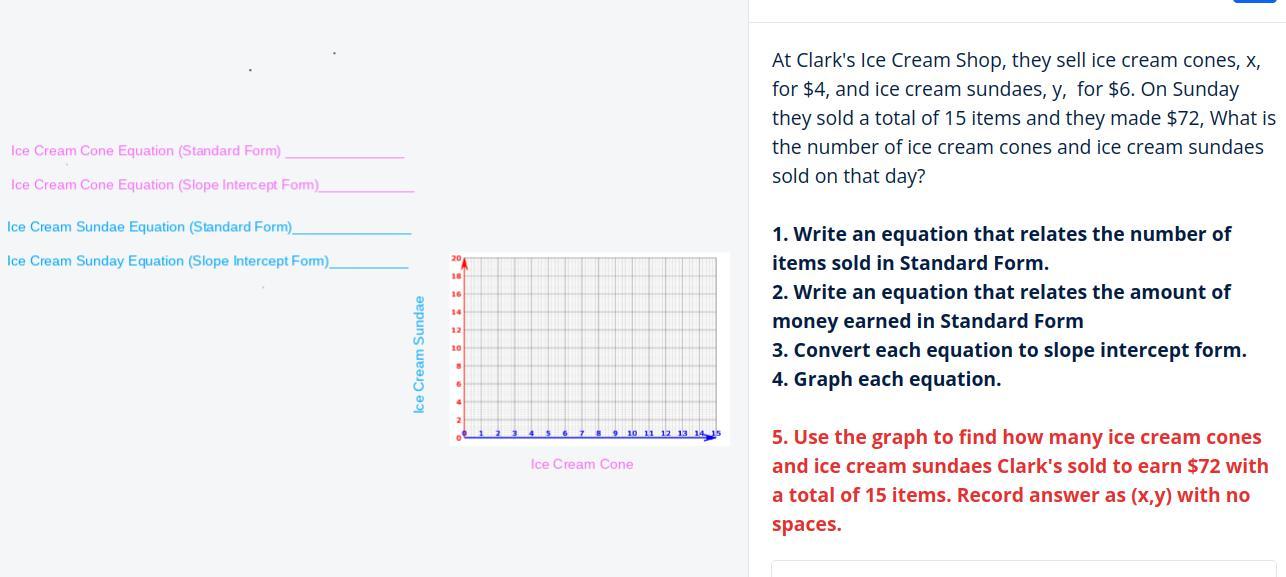Click step '4. Graph each equation.'
This screenshot has height=577, width=1286.
point(886,379)
